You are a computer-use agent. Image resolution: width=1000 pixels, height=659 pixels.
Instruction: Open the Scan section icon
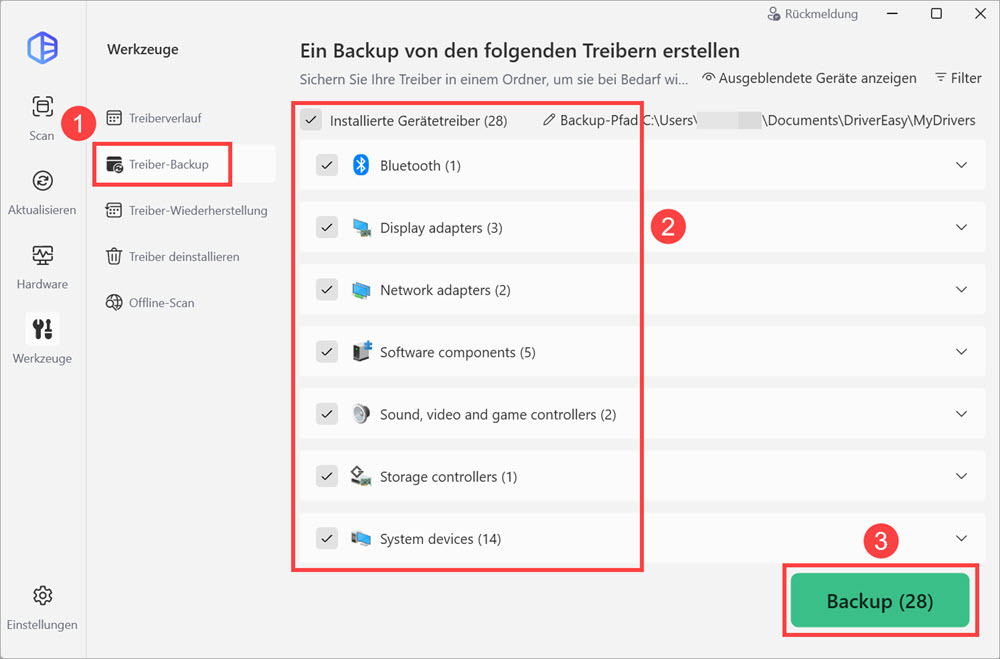[x=42, y=107]
